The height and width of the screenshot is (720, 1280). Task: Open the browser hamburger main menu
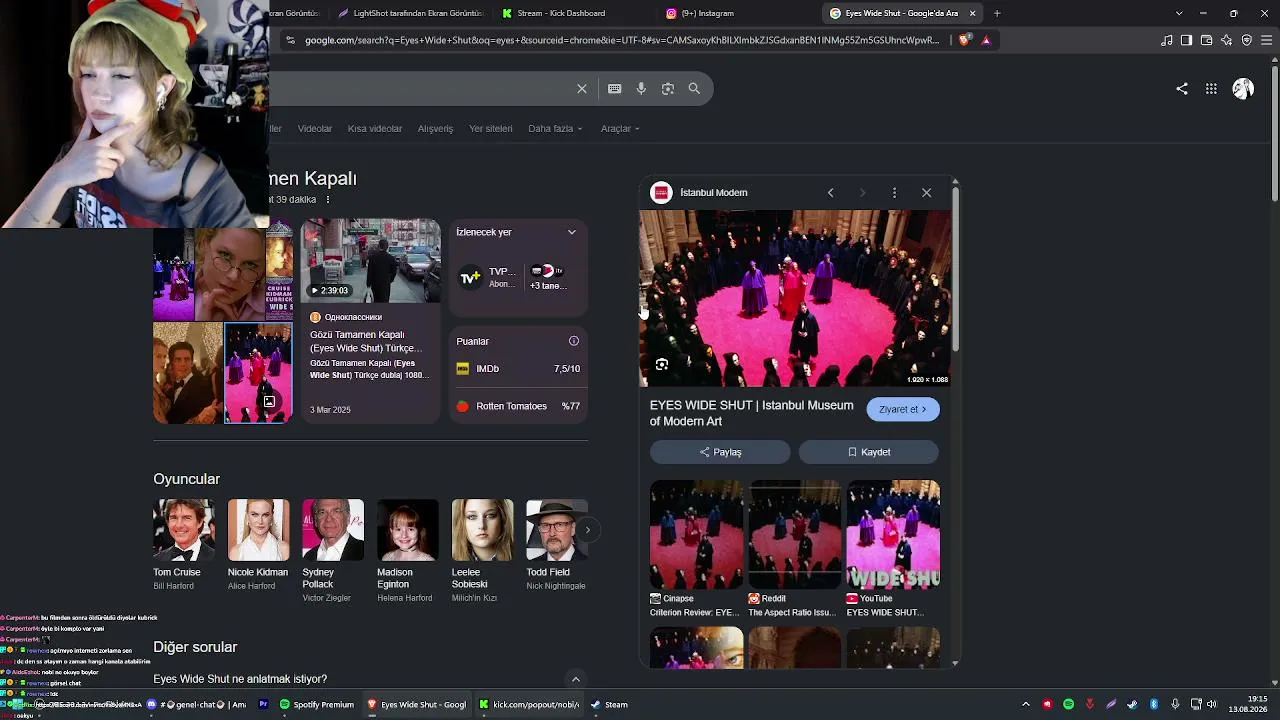[1267, 40]
